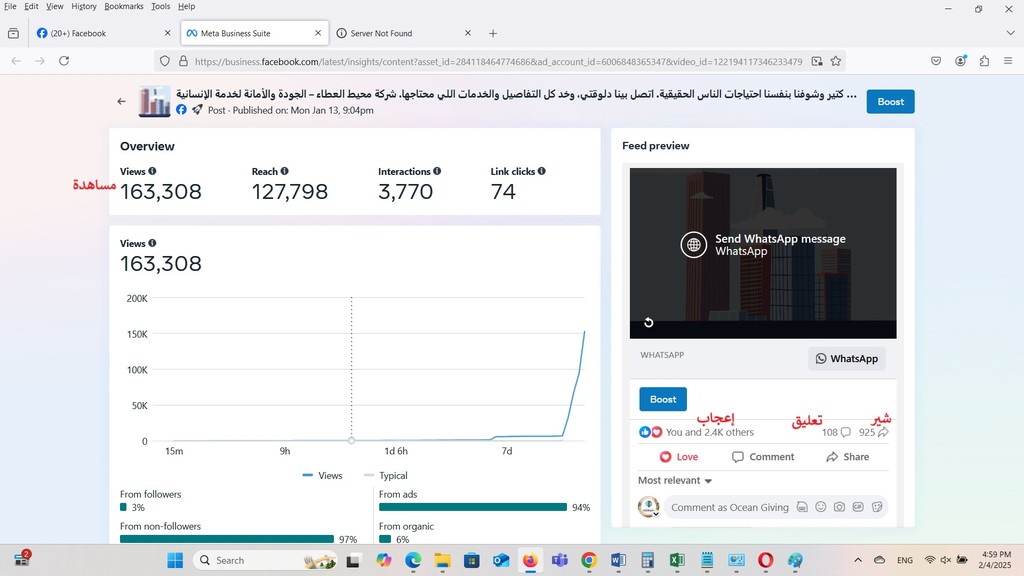Click the comment bubble icon next to 108
The width and height of the screenshot is (1024, 576).
click(x=846, y=432)
